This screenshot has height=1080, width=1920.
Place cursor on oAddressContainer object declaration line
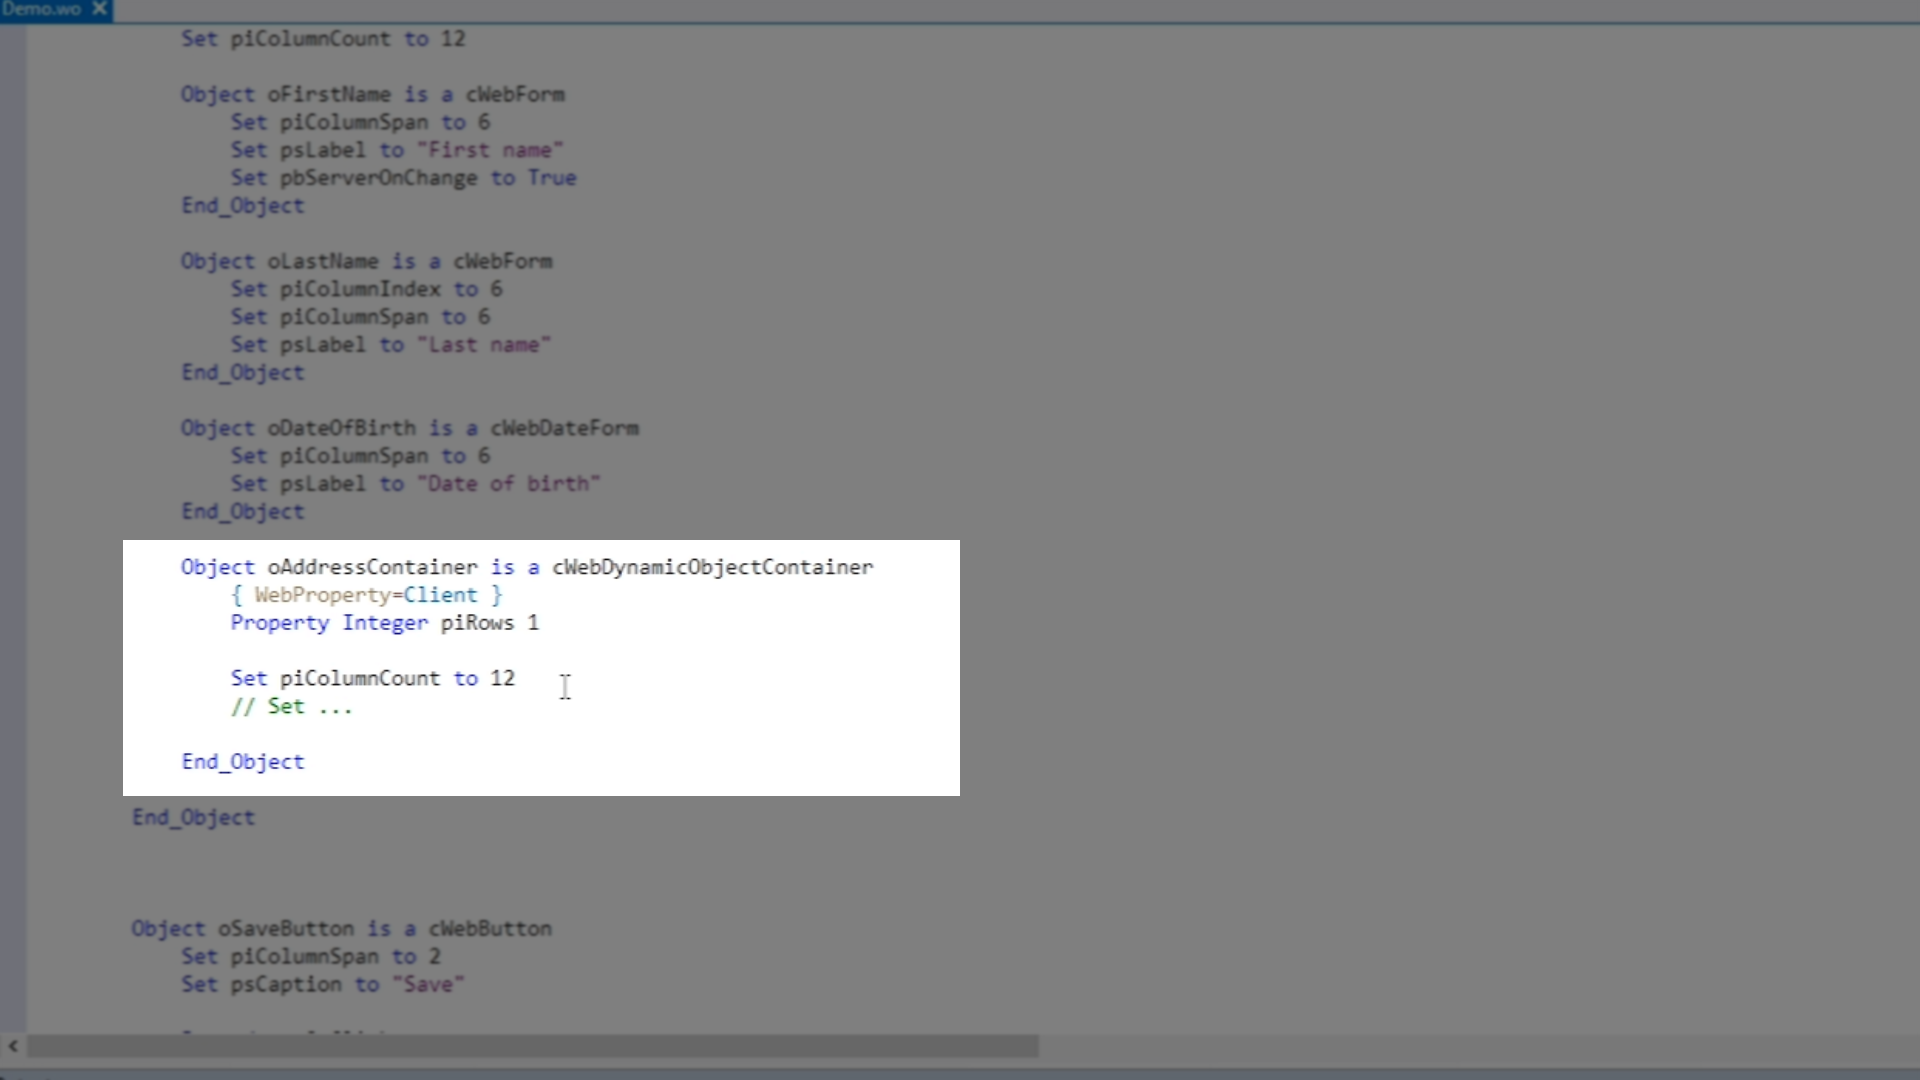pos(372,567)
